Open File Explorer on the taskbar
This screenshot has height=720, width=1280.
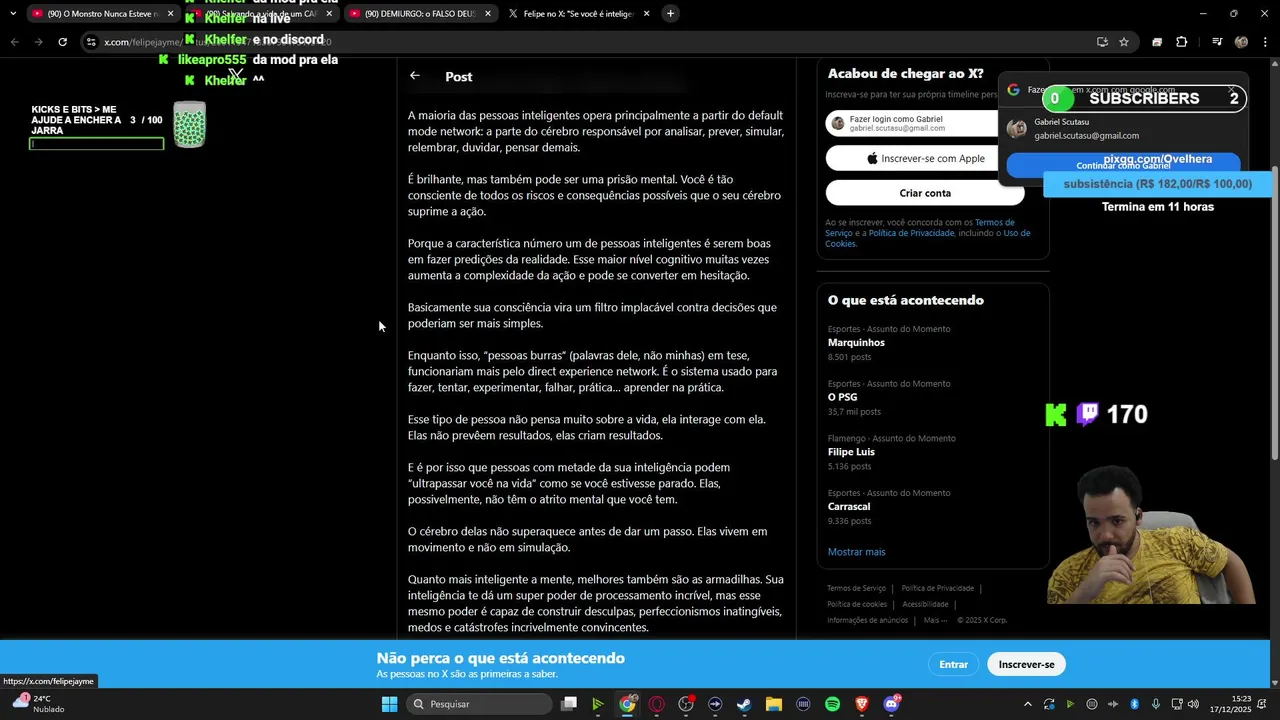(x=774, y=704)
